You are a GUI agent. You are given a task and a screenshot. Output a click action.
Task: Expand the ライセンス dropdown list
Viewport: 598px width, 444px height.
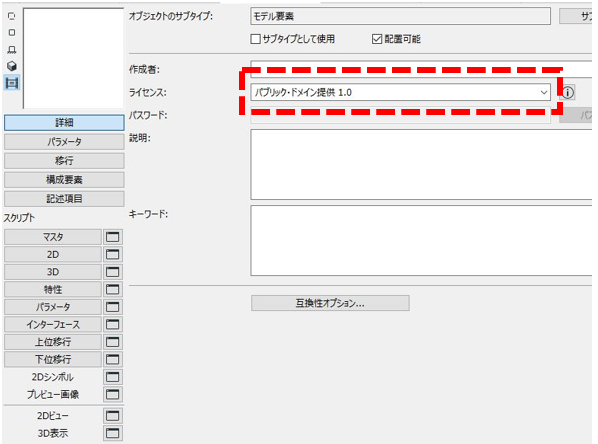coord(400,92)
